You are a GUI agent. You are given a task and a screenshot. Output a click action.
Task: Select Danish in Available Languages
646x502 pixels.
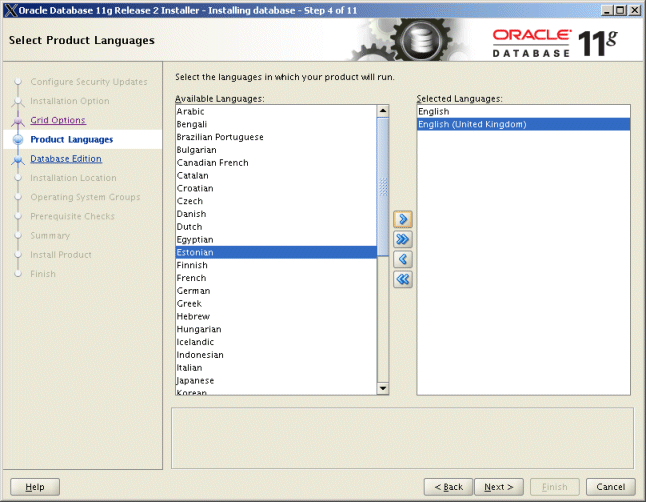click(276, 213)
